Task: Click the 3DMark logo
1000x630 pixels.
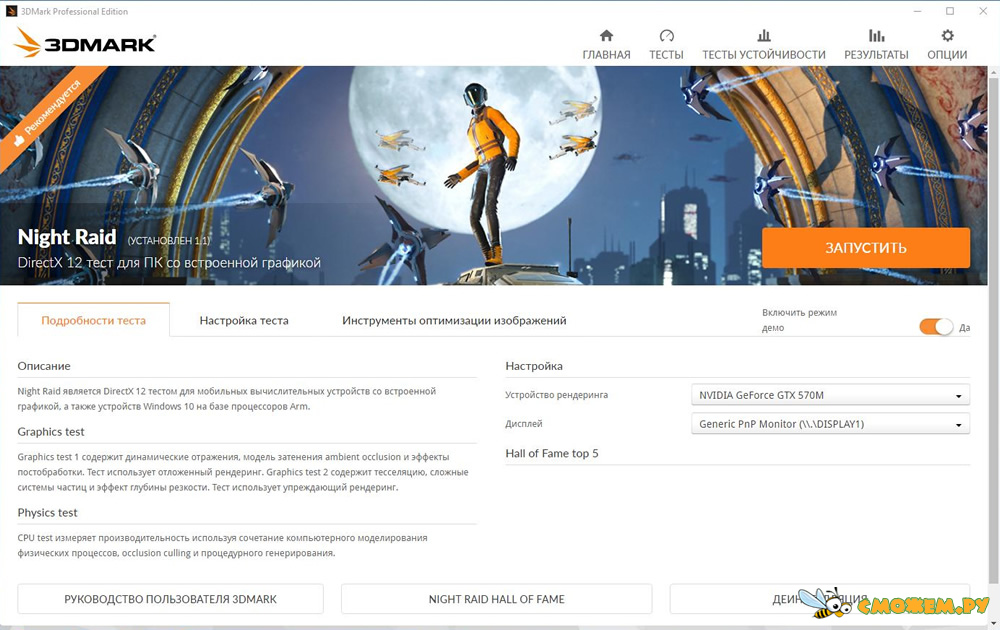Action: [x=85, y=42]
